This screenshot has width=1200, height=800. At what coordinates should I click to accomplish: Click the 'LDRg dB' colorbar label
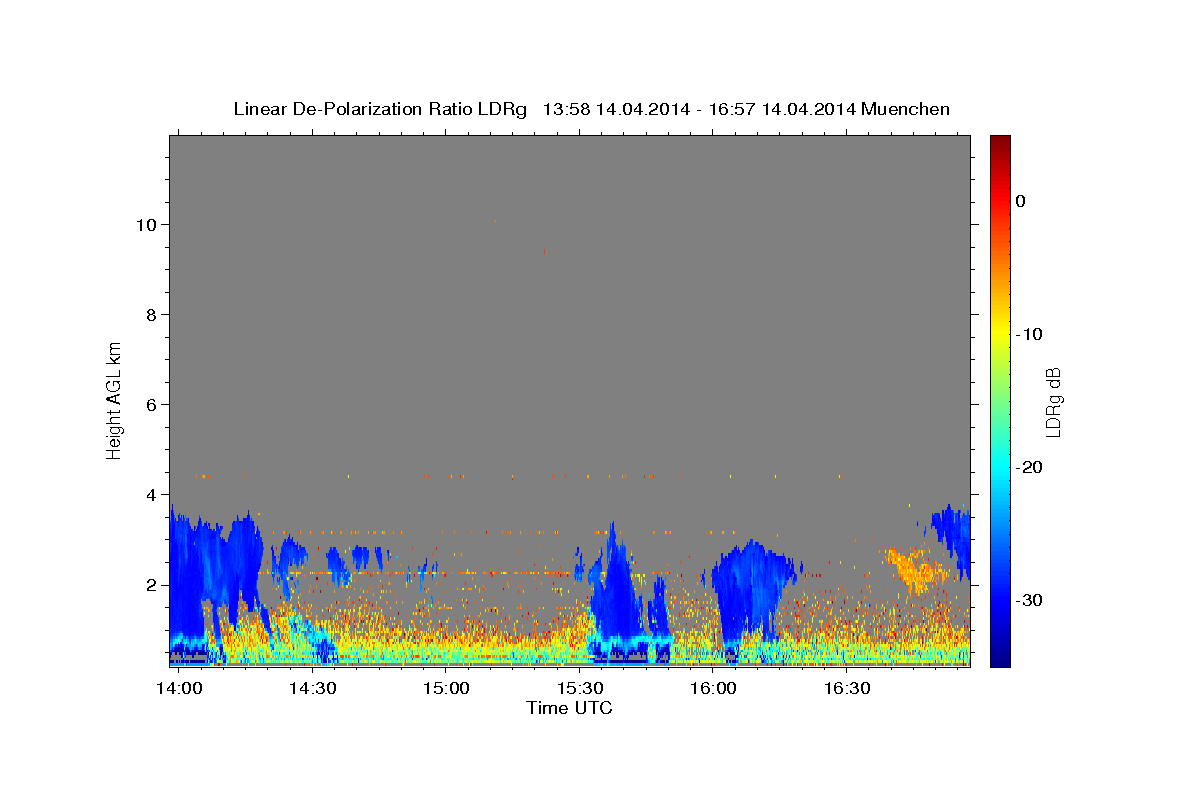pyautogui.click(x=1052, y=402)
